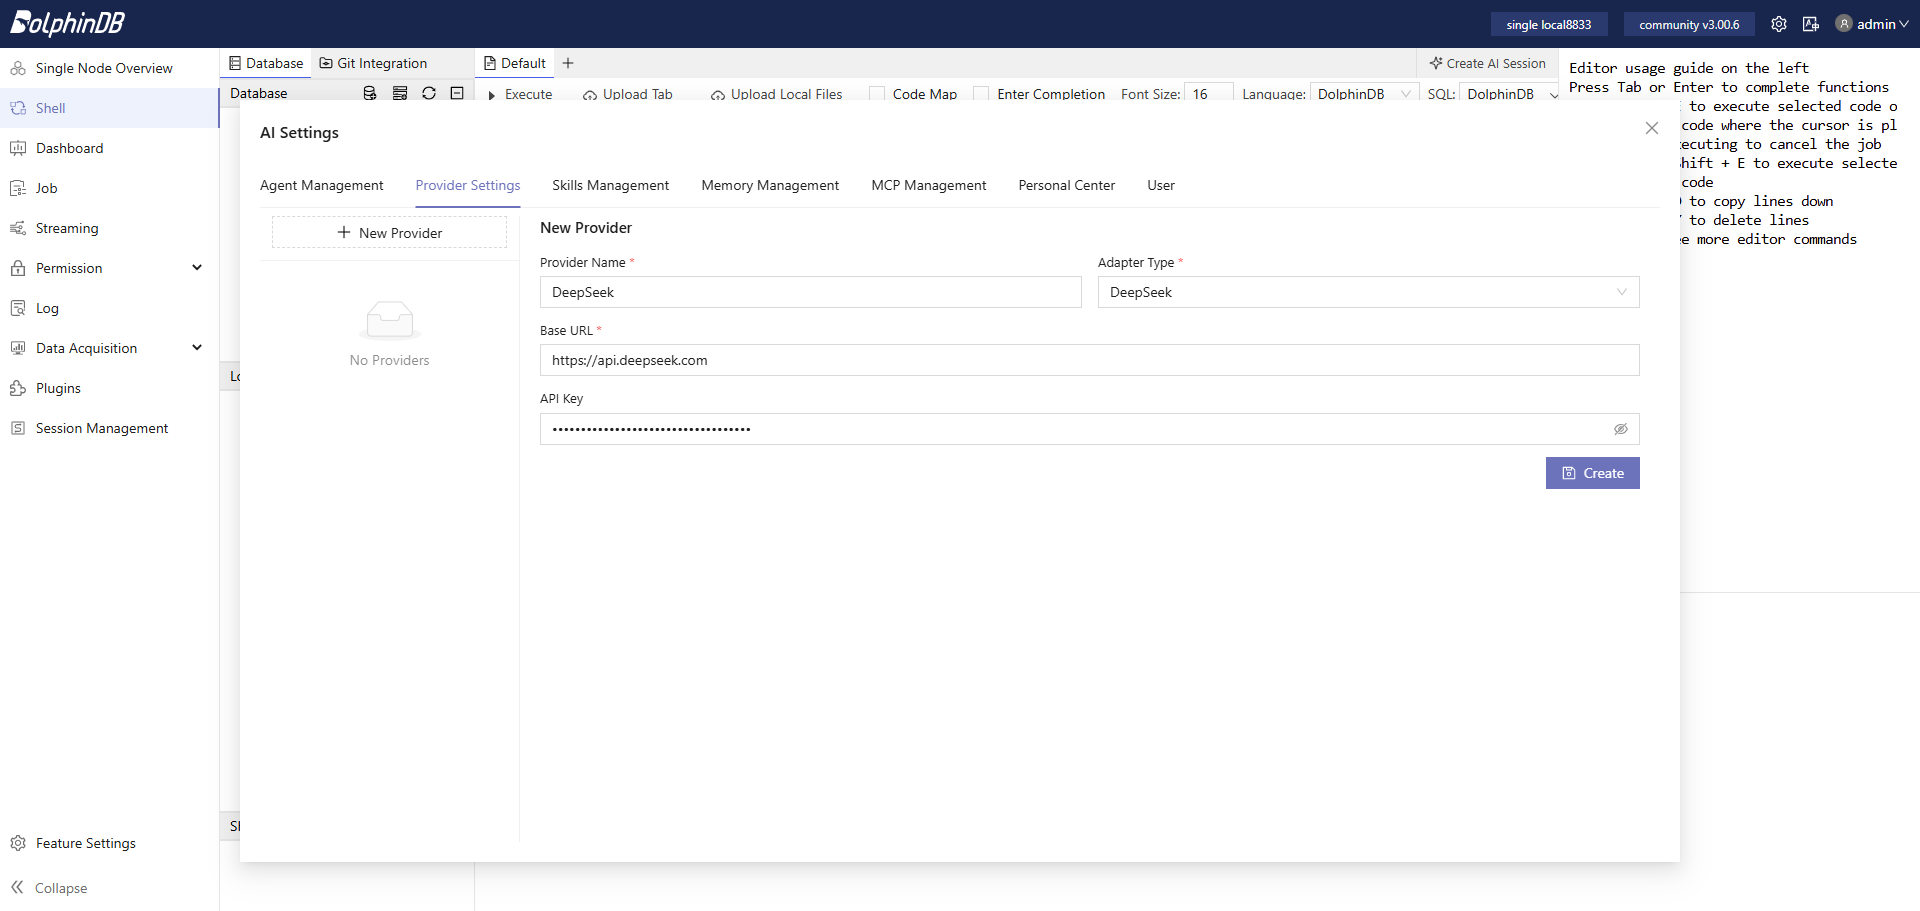Viewport: 1920px width, 911px height.
Task: Click the community v3.00.6 version badge
Action: 1689,24
